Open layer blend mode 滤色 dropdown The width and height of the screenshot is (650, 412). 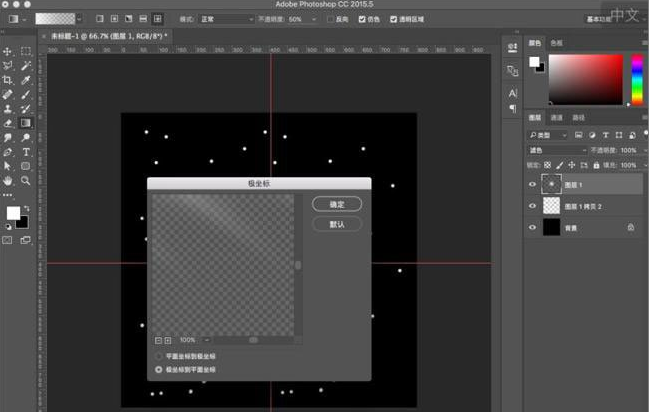557,150
